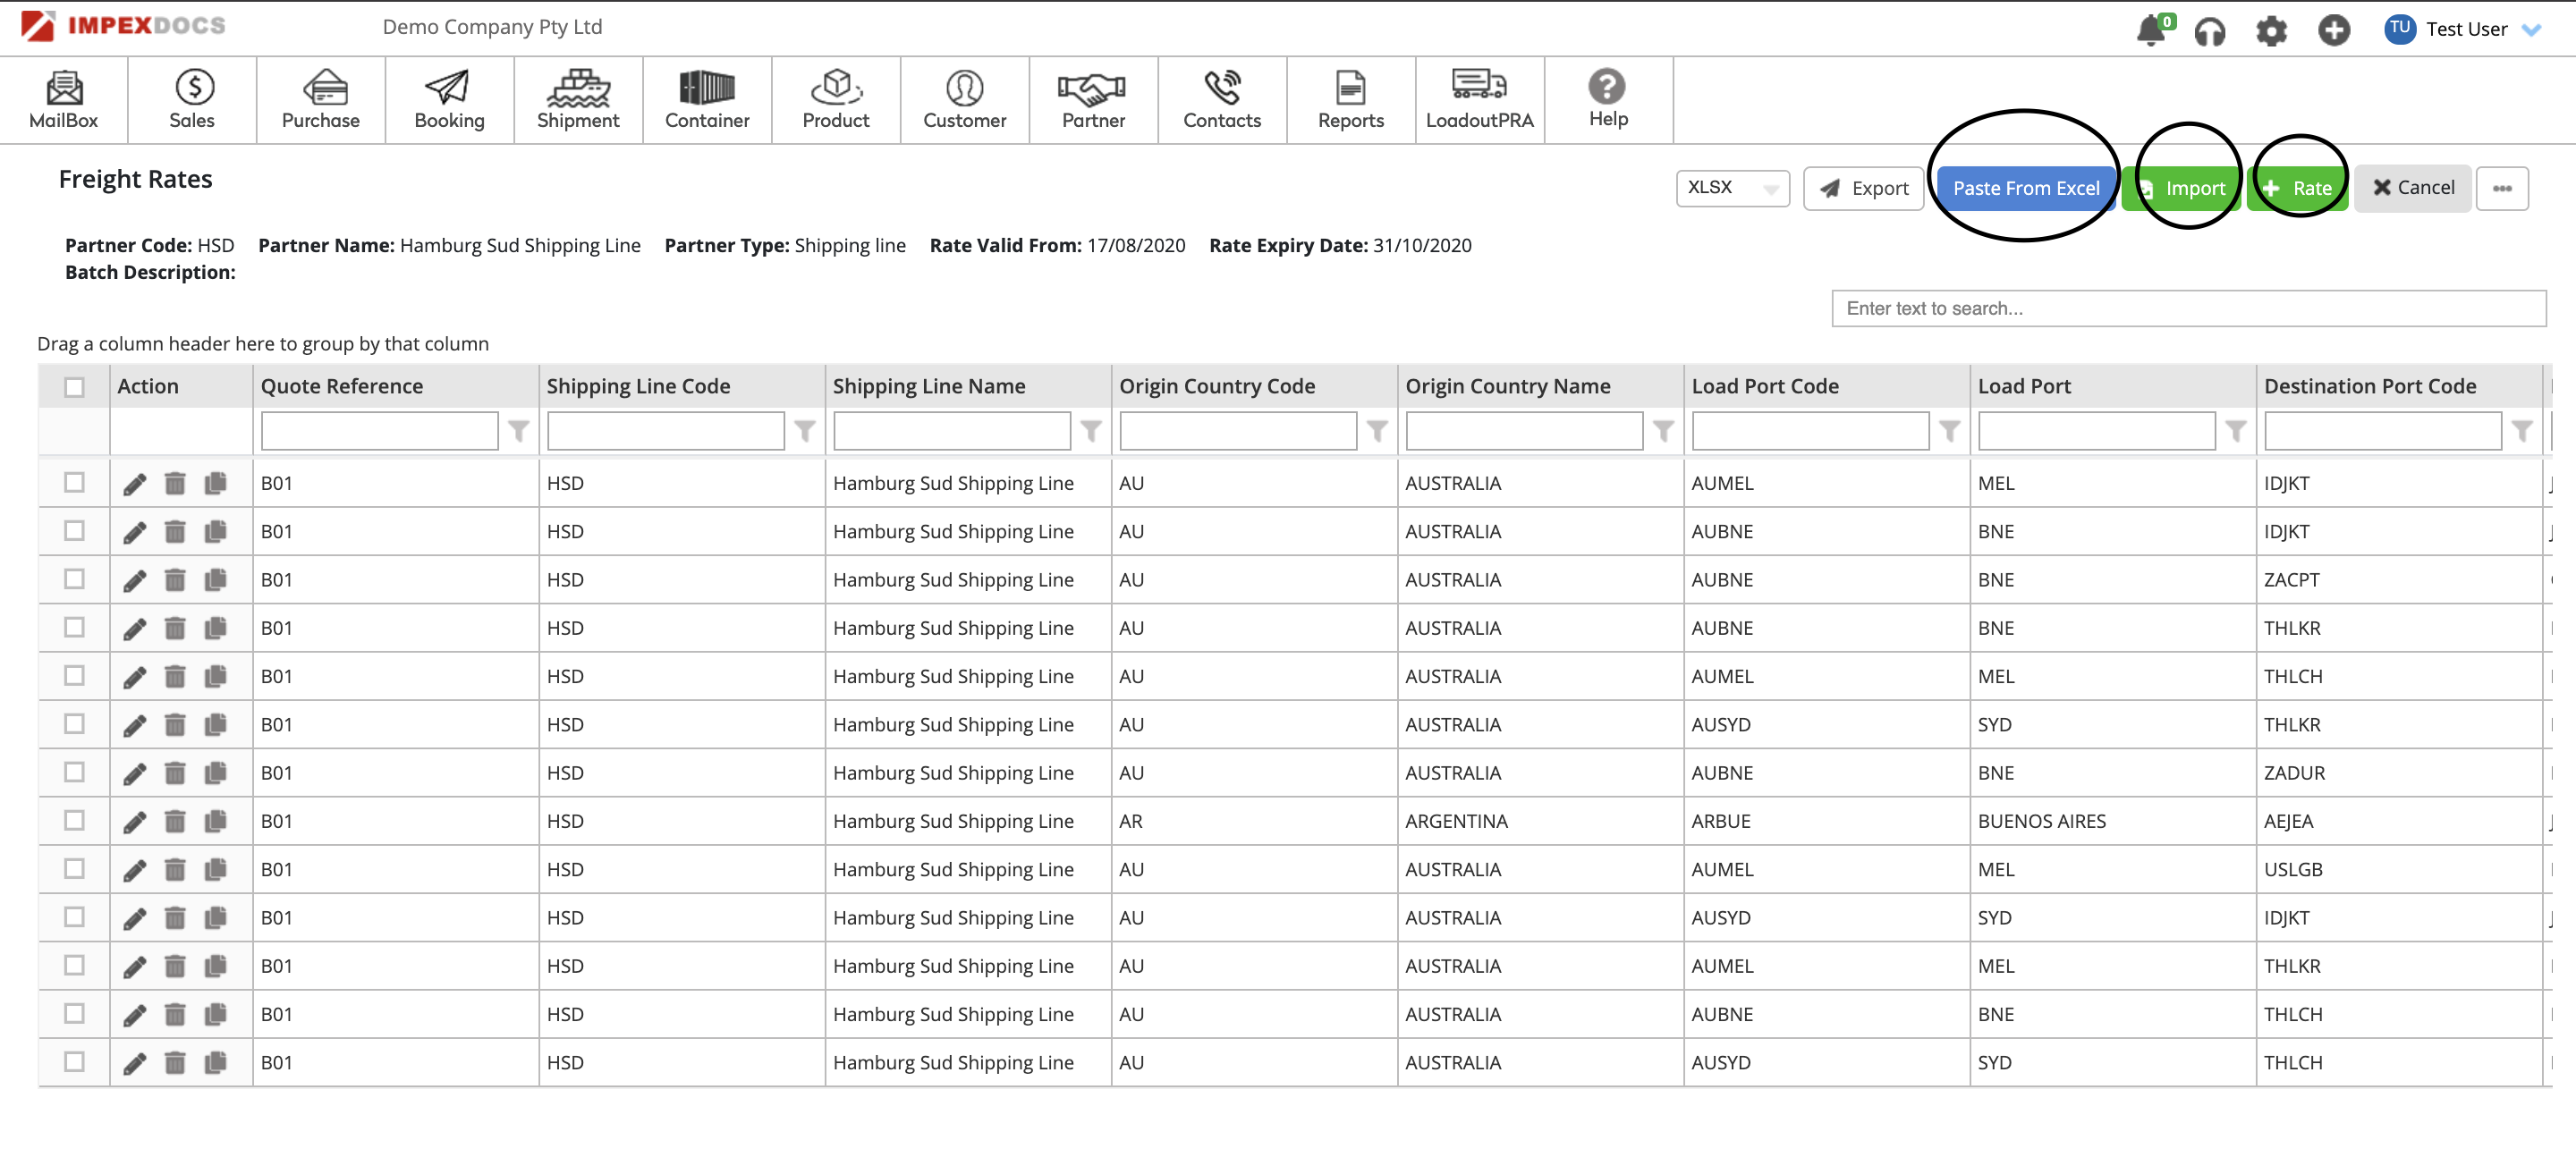Open the Shipment menu
This screenshot has height=1157, width=2576.
[x=578, y=100]
